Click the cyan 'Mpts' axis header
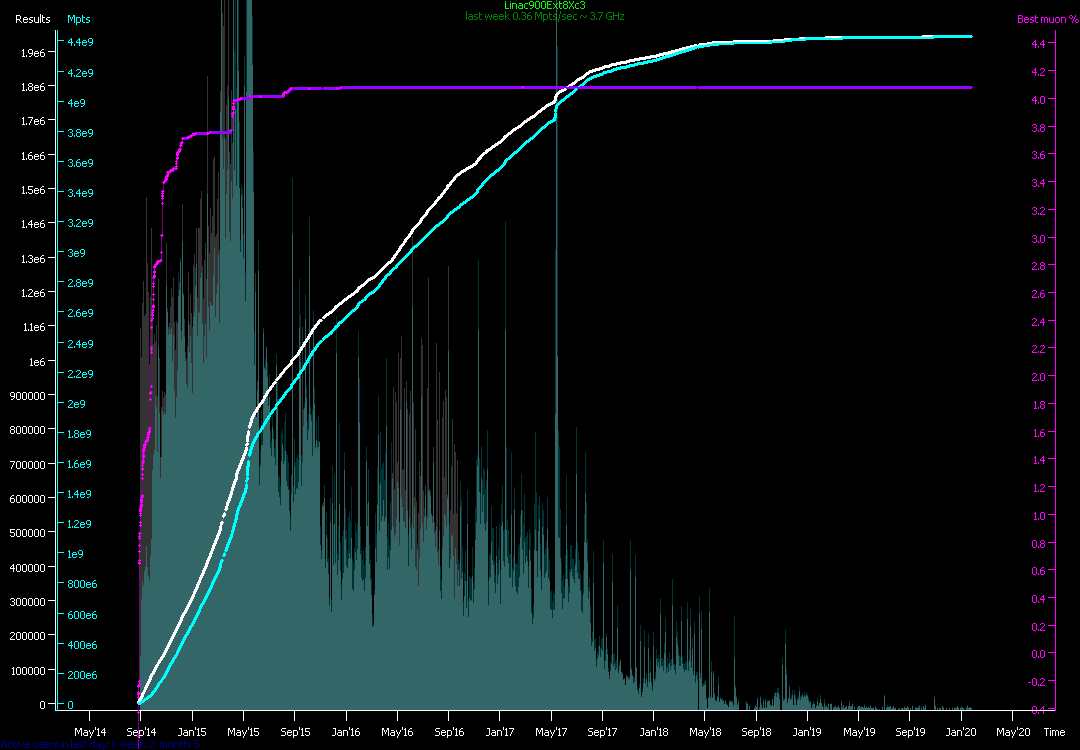 pos(78,19)
